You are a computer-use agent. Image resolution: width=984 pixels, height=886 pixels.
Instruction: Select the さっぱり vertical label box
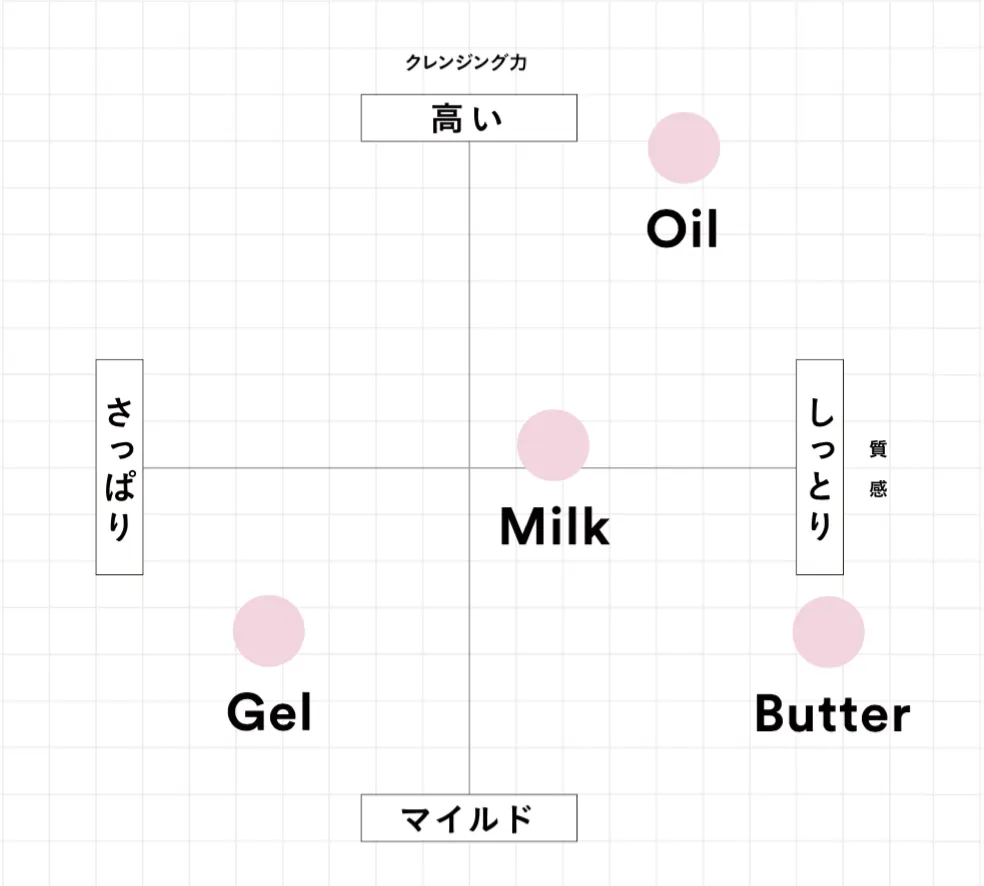(119, 467)
